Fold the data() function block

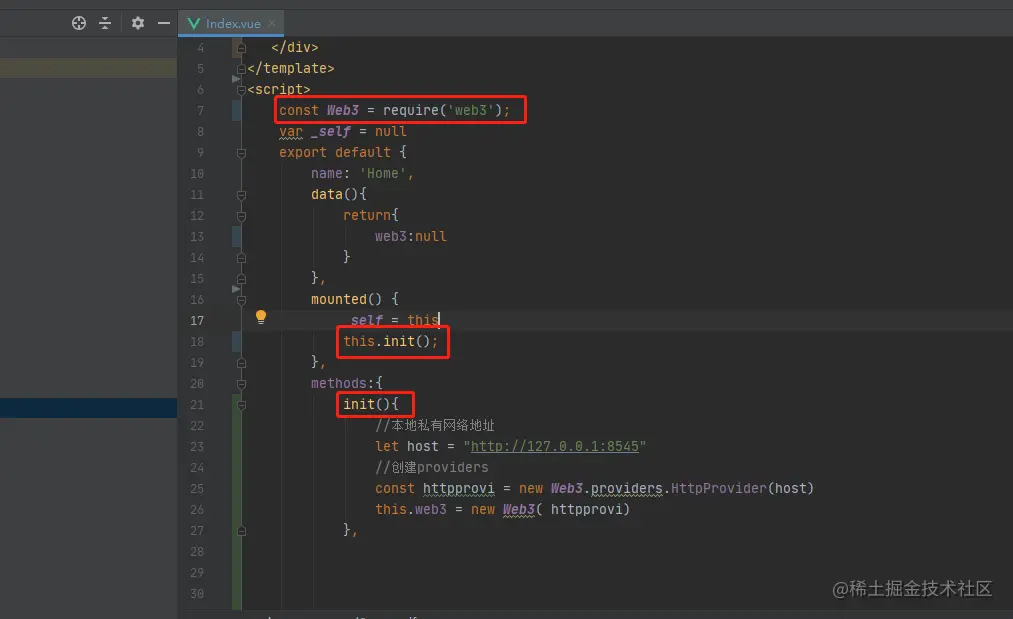[x=241, y=195]
